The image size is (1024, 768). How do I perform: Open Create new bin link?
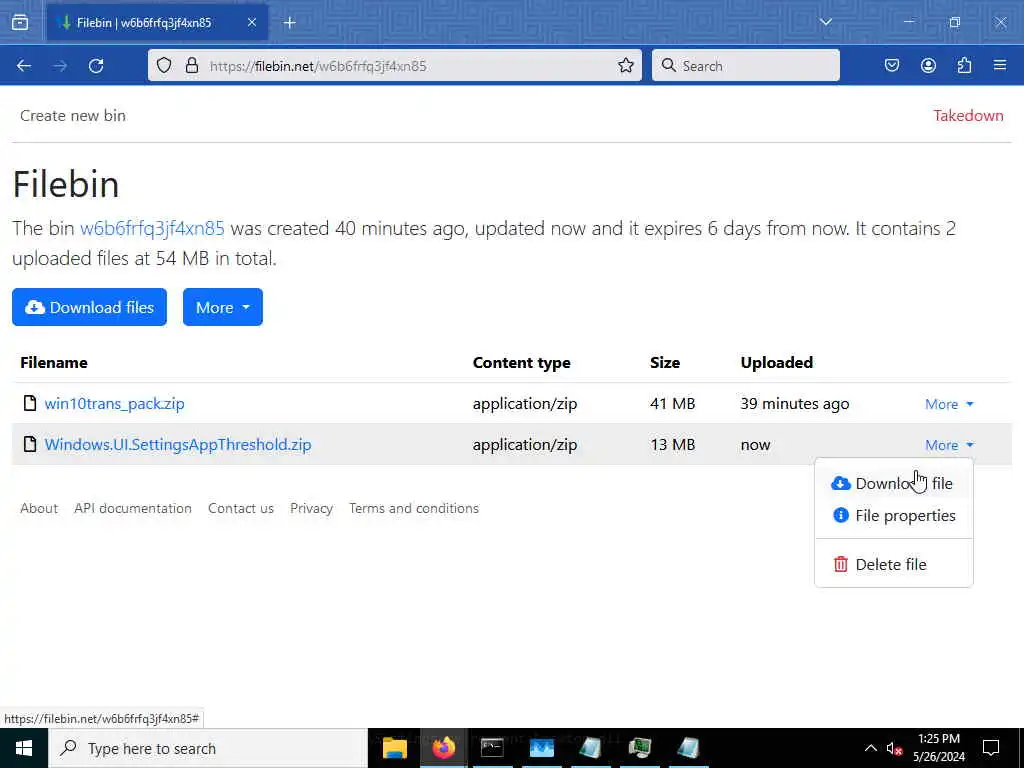(x=72, y=116)
